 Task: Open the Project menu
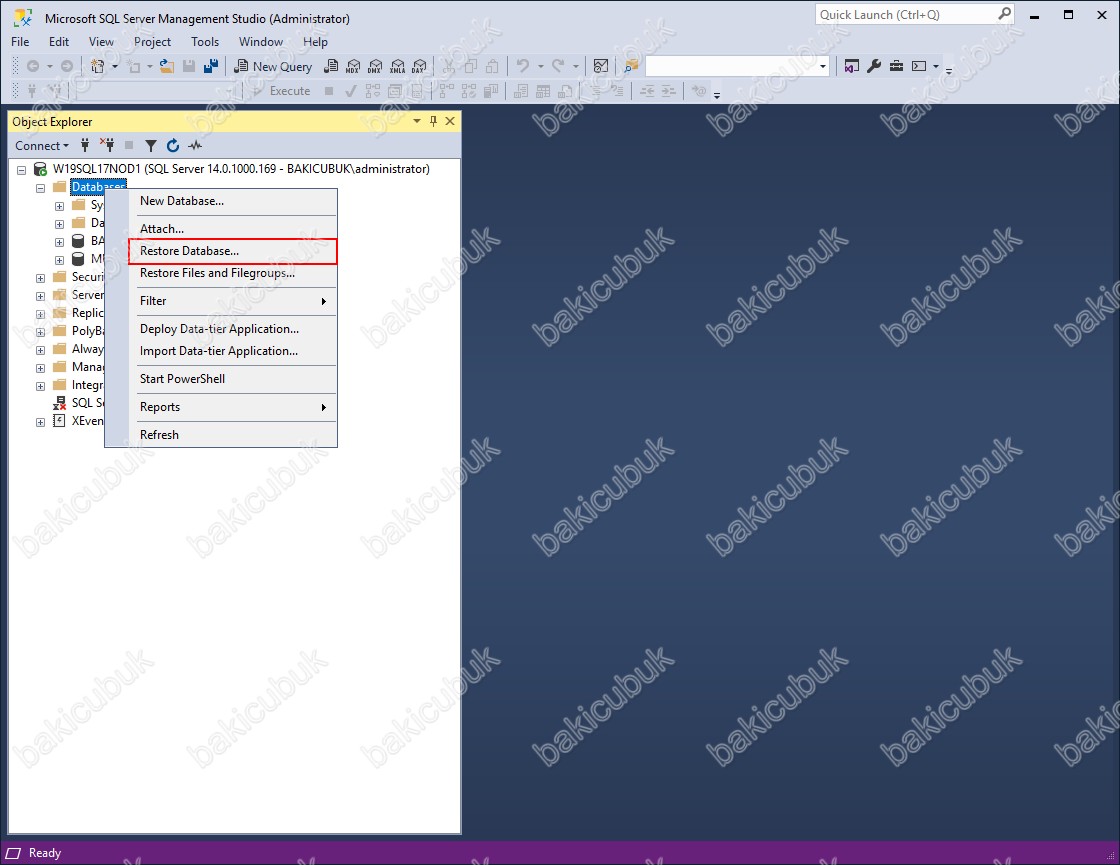click(x=152, y=41)
